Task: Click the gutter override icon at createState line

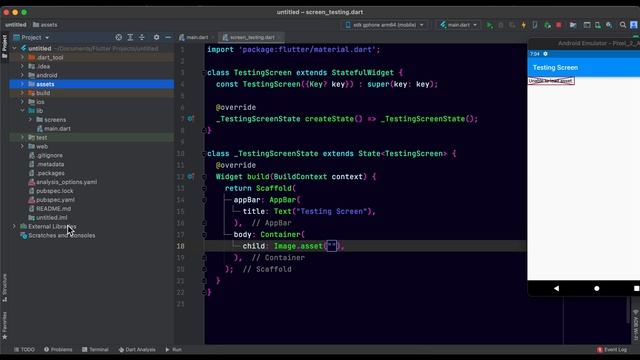Action: 191,119
